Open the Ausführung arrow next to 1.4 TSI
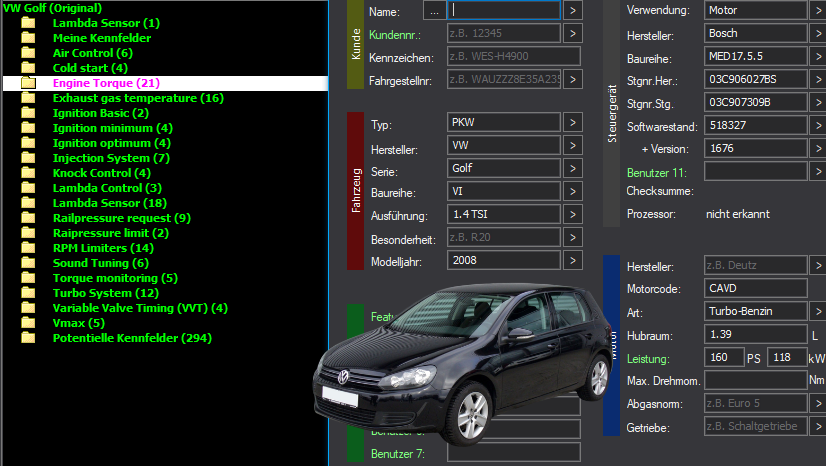The height and width of the screenshot is (466, 826). click(573, 214)
